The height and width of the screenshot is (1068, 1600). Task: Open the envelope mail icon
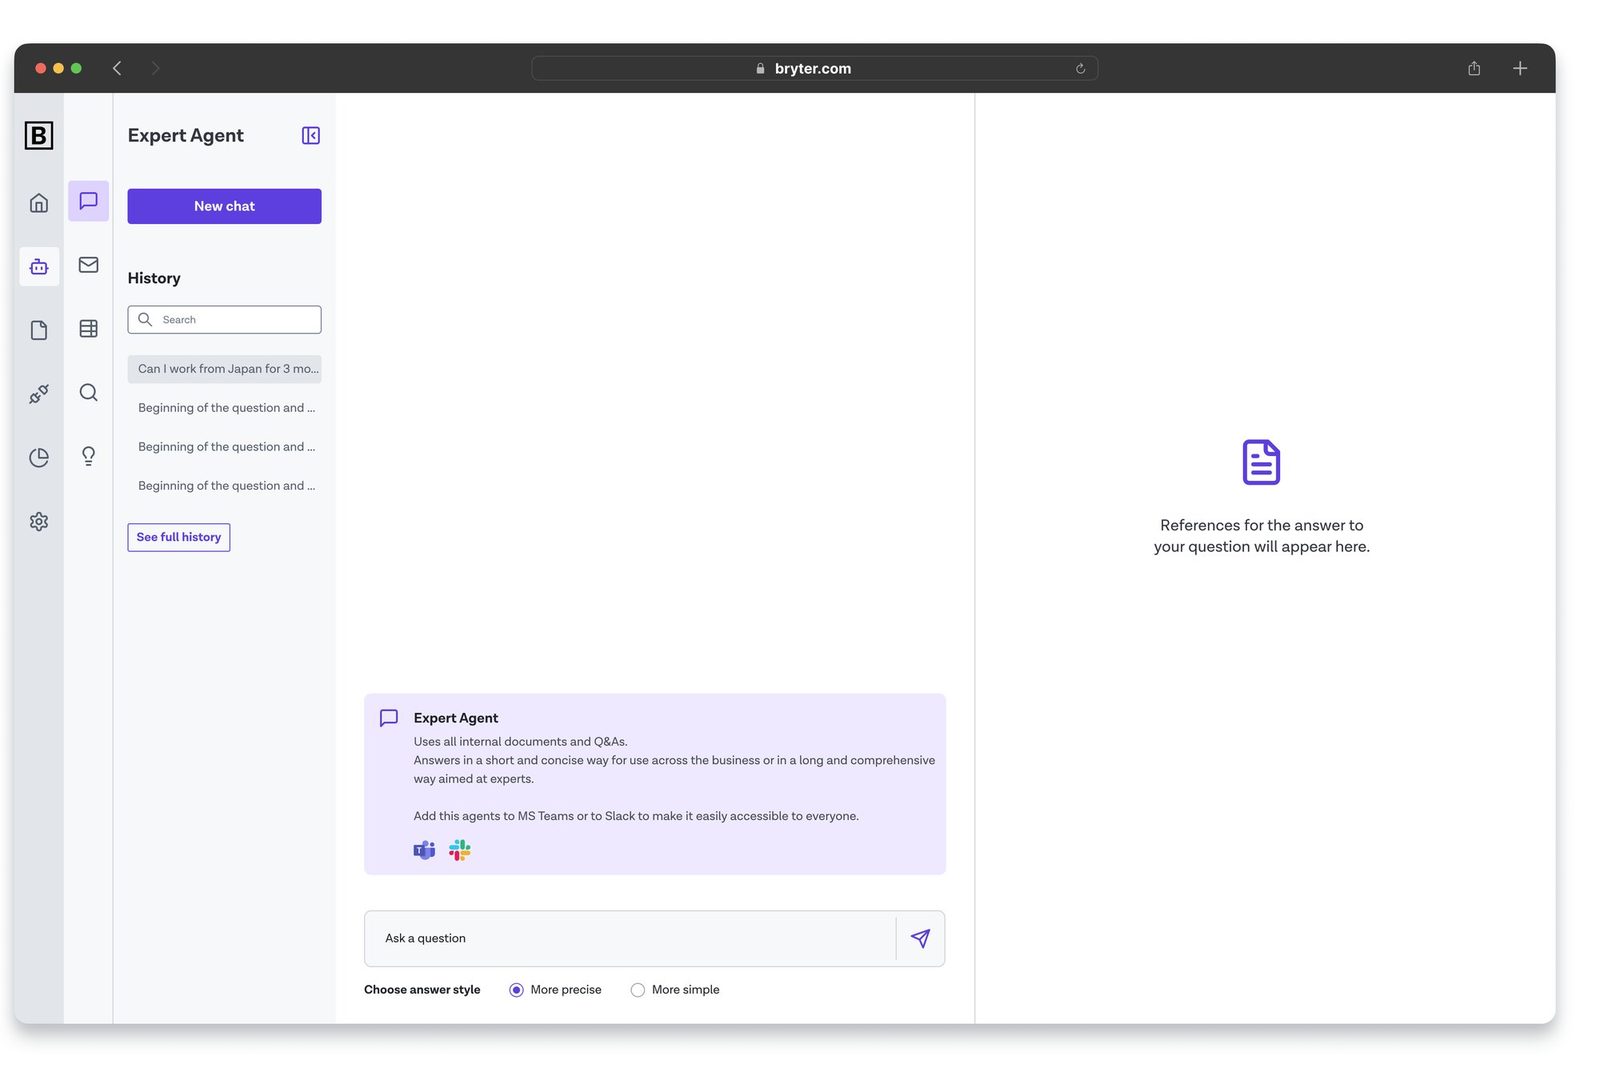pos(89,265)
